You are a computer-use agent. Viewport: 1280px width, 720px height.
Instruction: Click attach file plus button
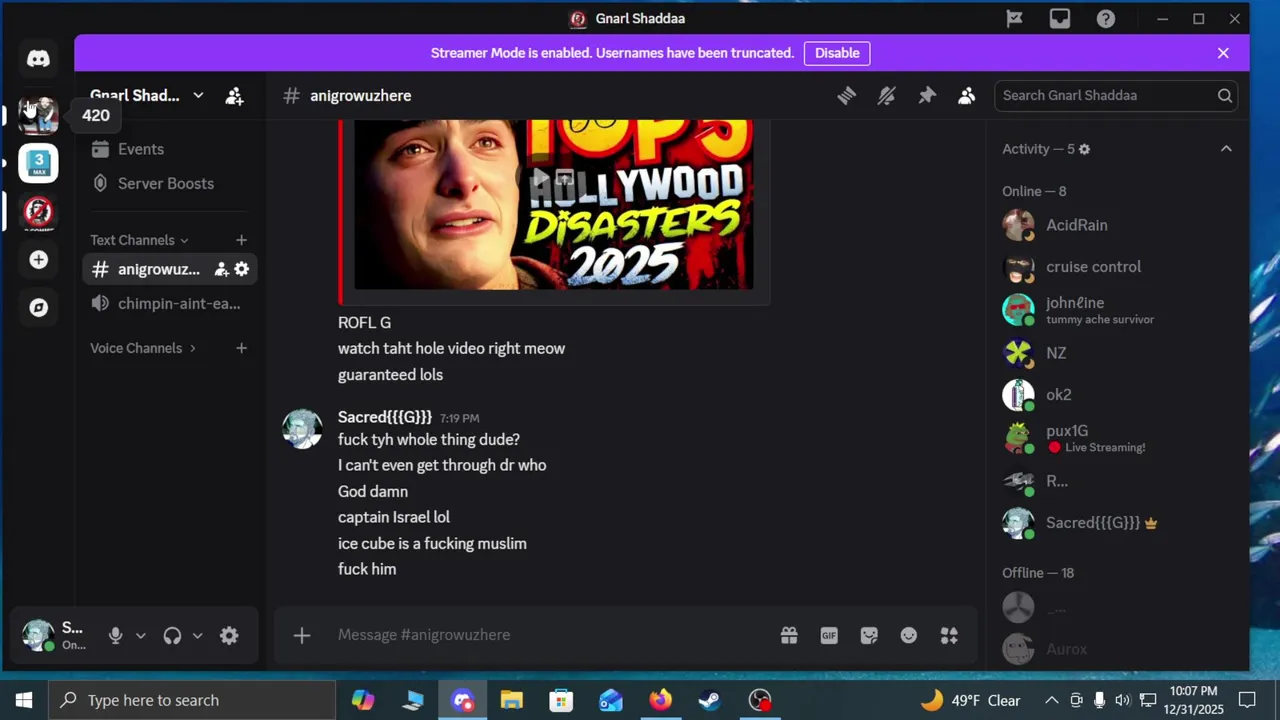coord(302,635)
